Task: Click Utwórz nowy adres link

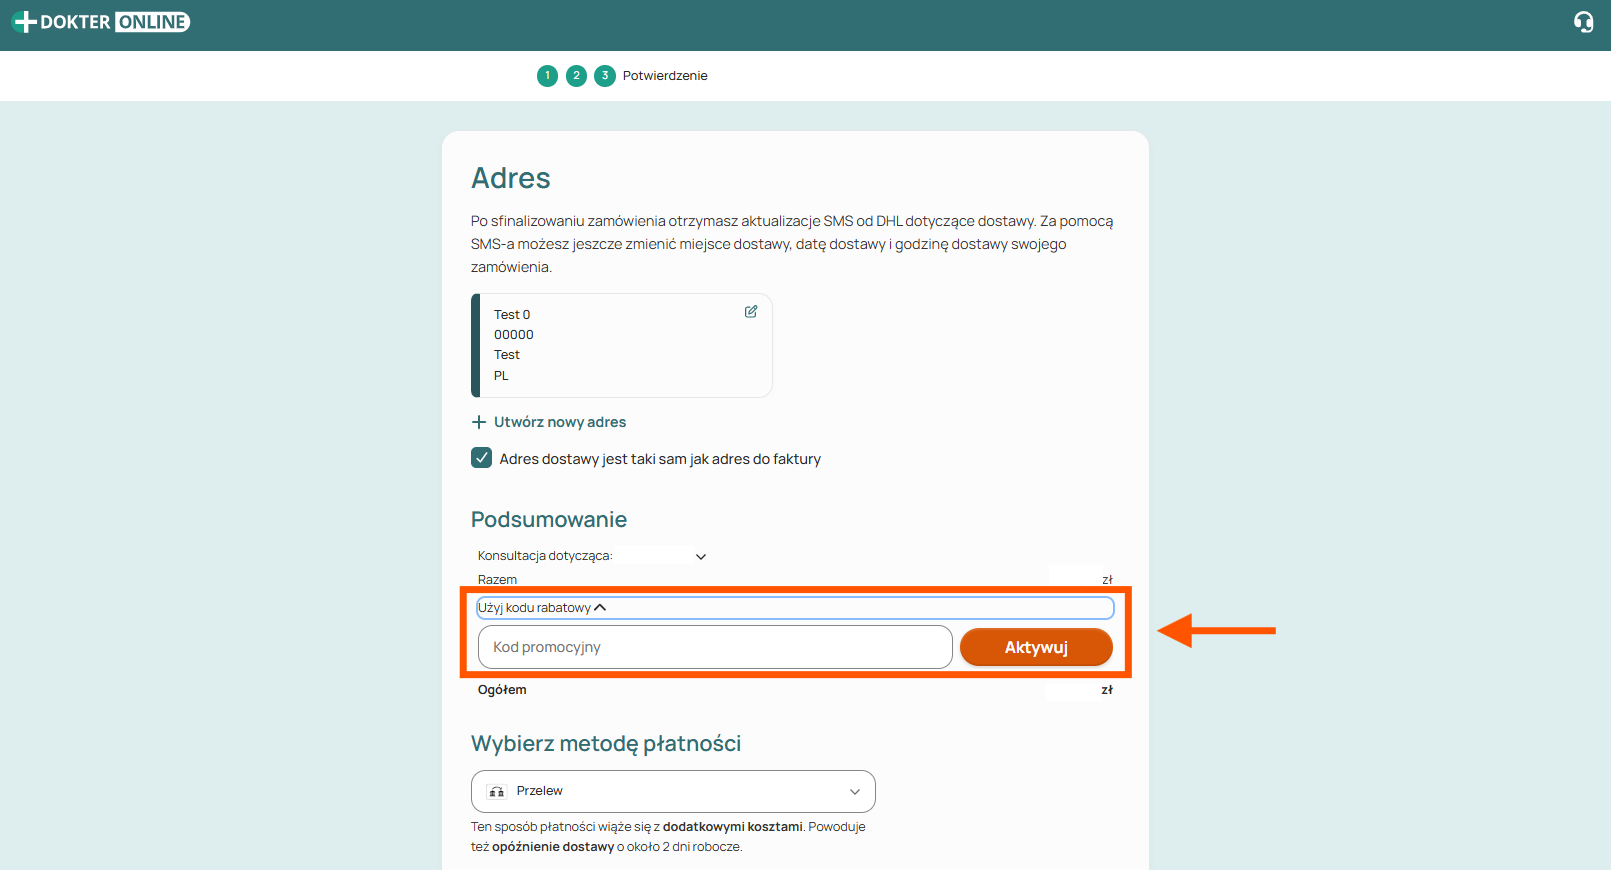Action: 560,422
